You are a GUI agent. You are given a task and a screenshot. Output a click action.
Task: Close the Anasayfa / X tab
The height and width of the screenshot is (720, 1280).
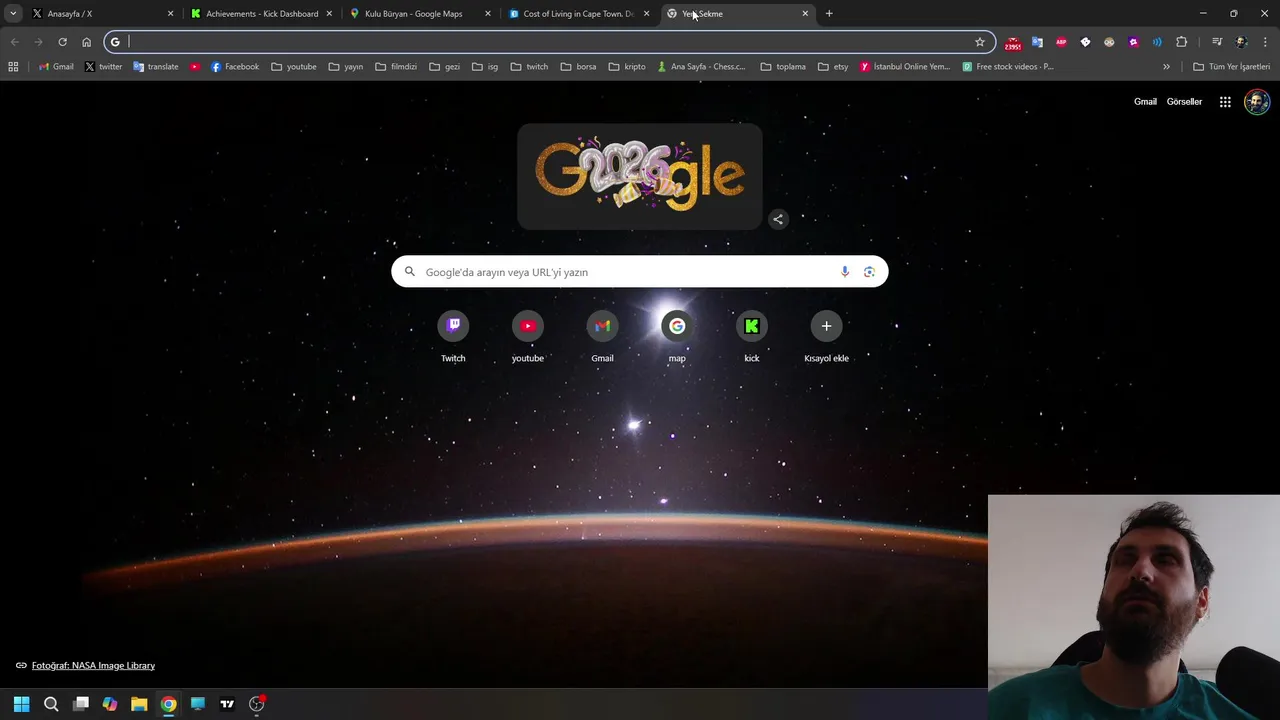point(170,14)
